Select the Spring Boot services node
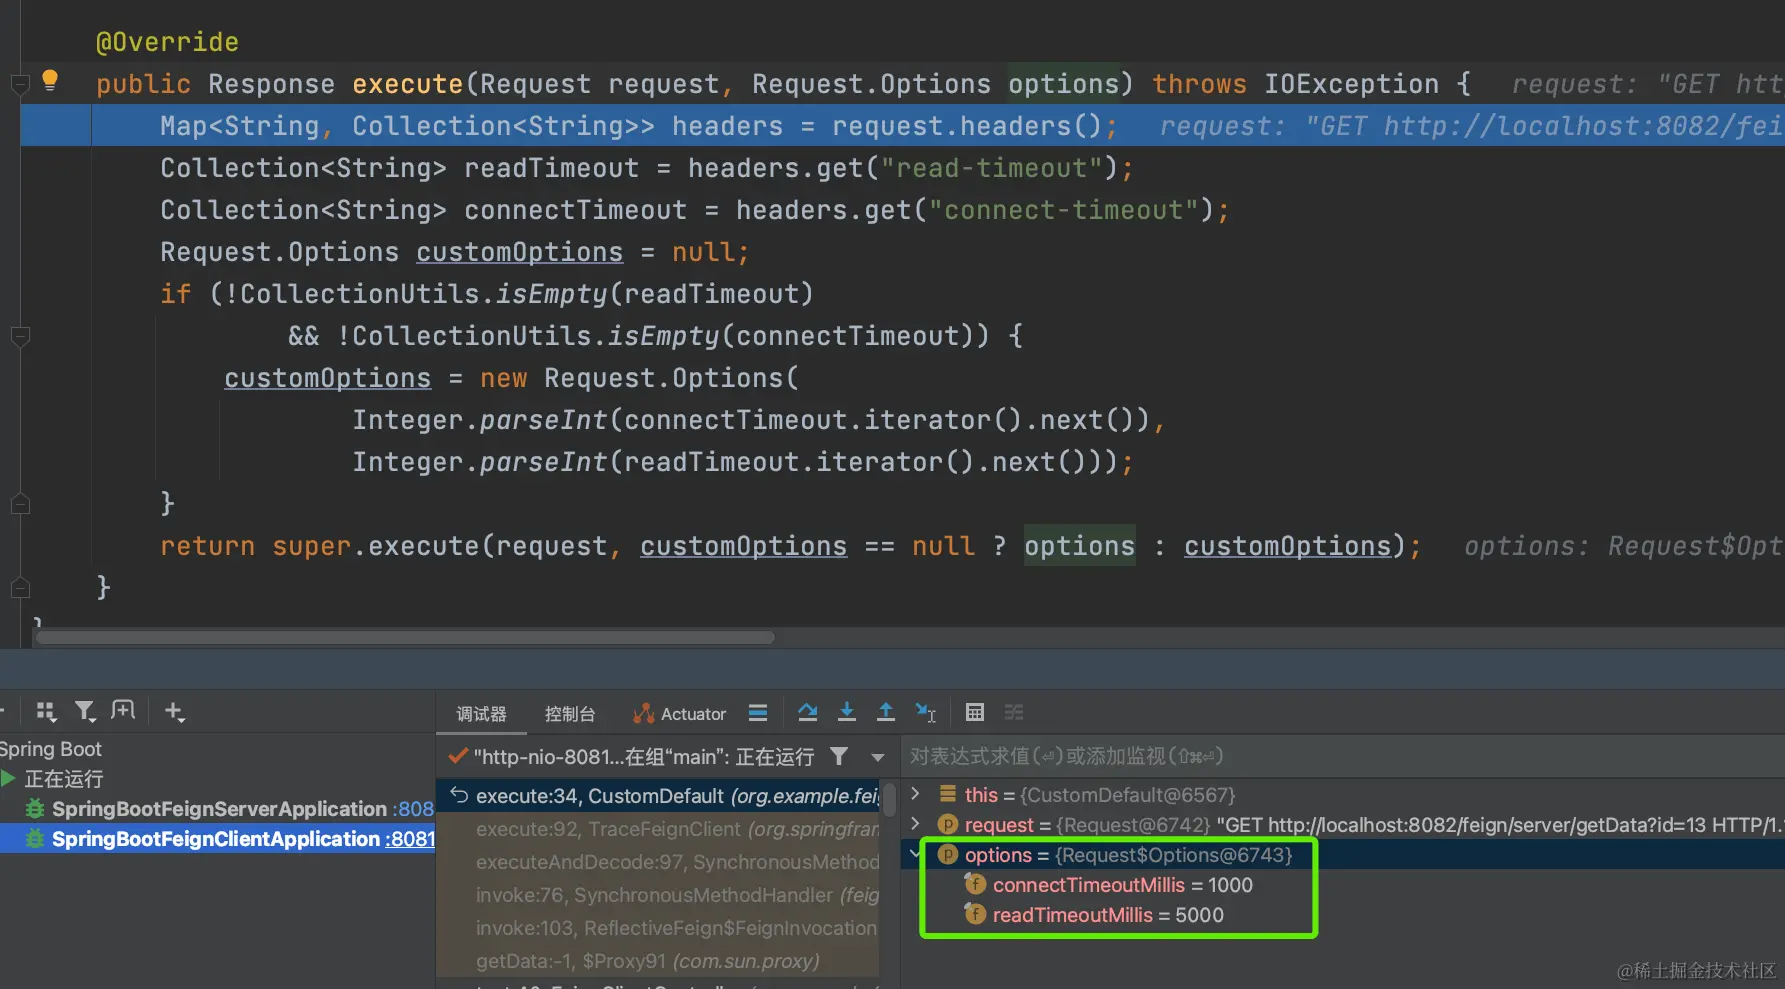Image resolution: width=1785 pixels, height=989 pixels. [x=51, y=748]
